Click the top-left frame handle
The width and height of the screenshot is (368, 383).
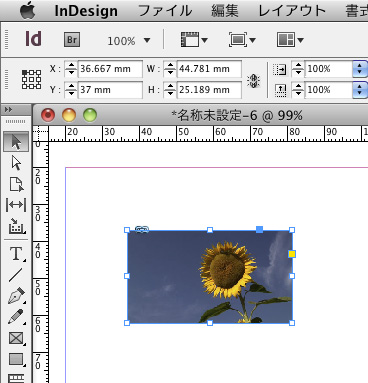tap(127, 230)
